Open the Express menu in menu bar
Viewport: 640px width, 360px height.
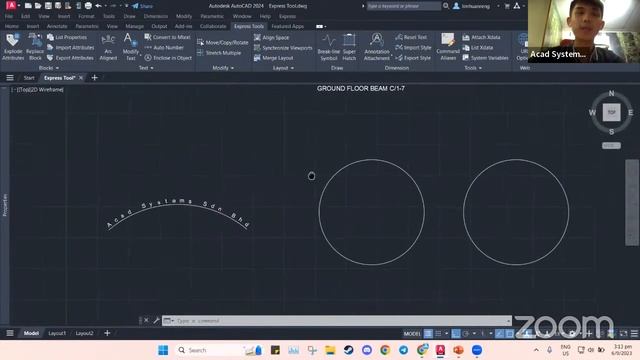click(x=287, y=16)
